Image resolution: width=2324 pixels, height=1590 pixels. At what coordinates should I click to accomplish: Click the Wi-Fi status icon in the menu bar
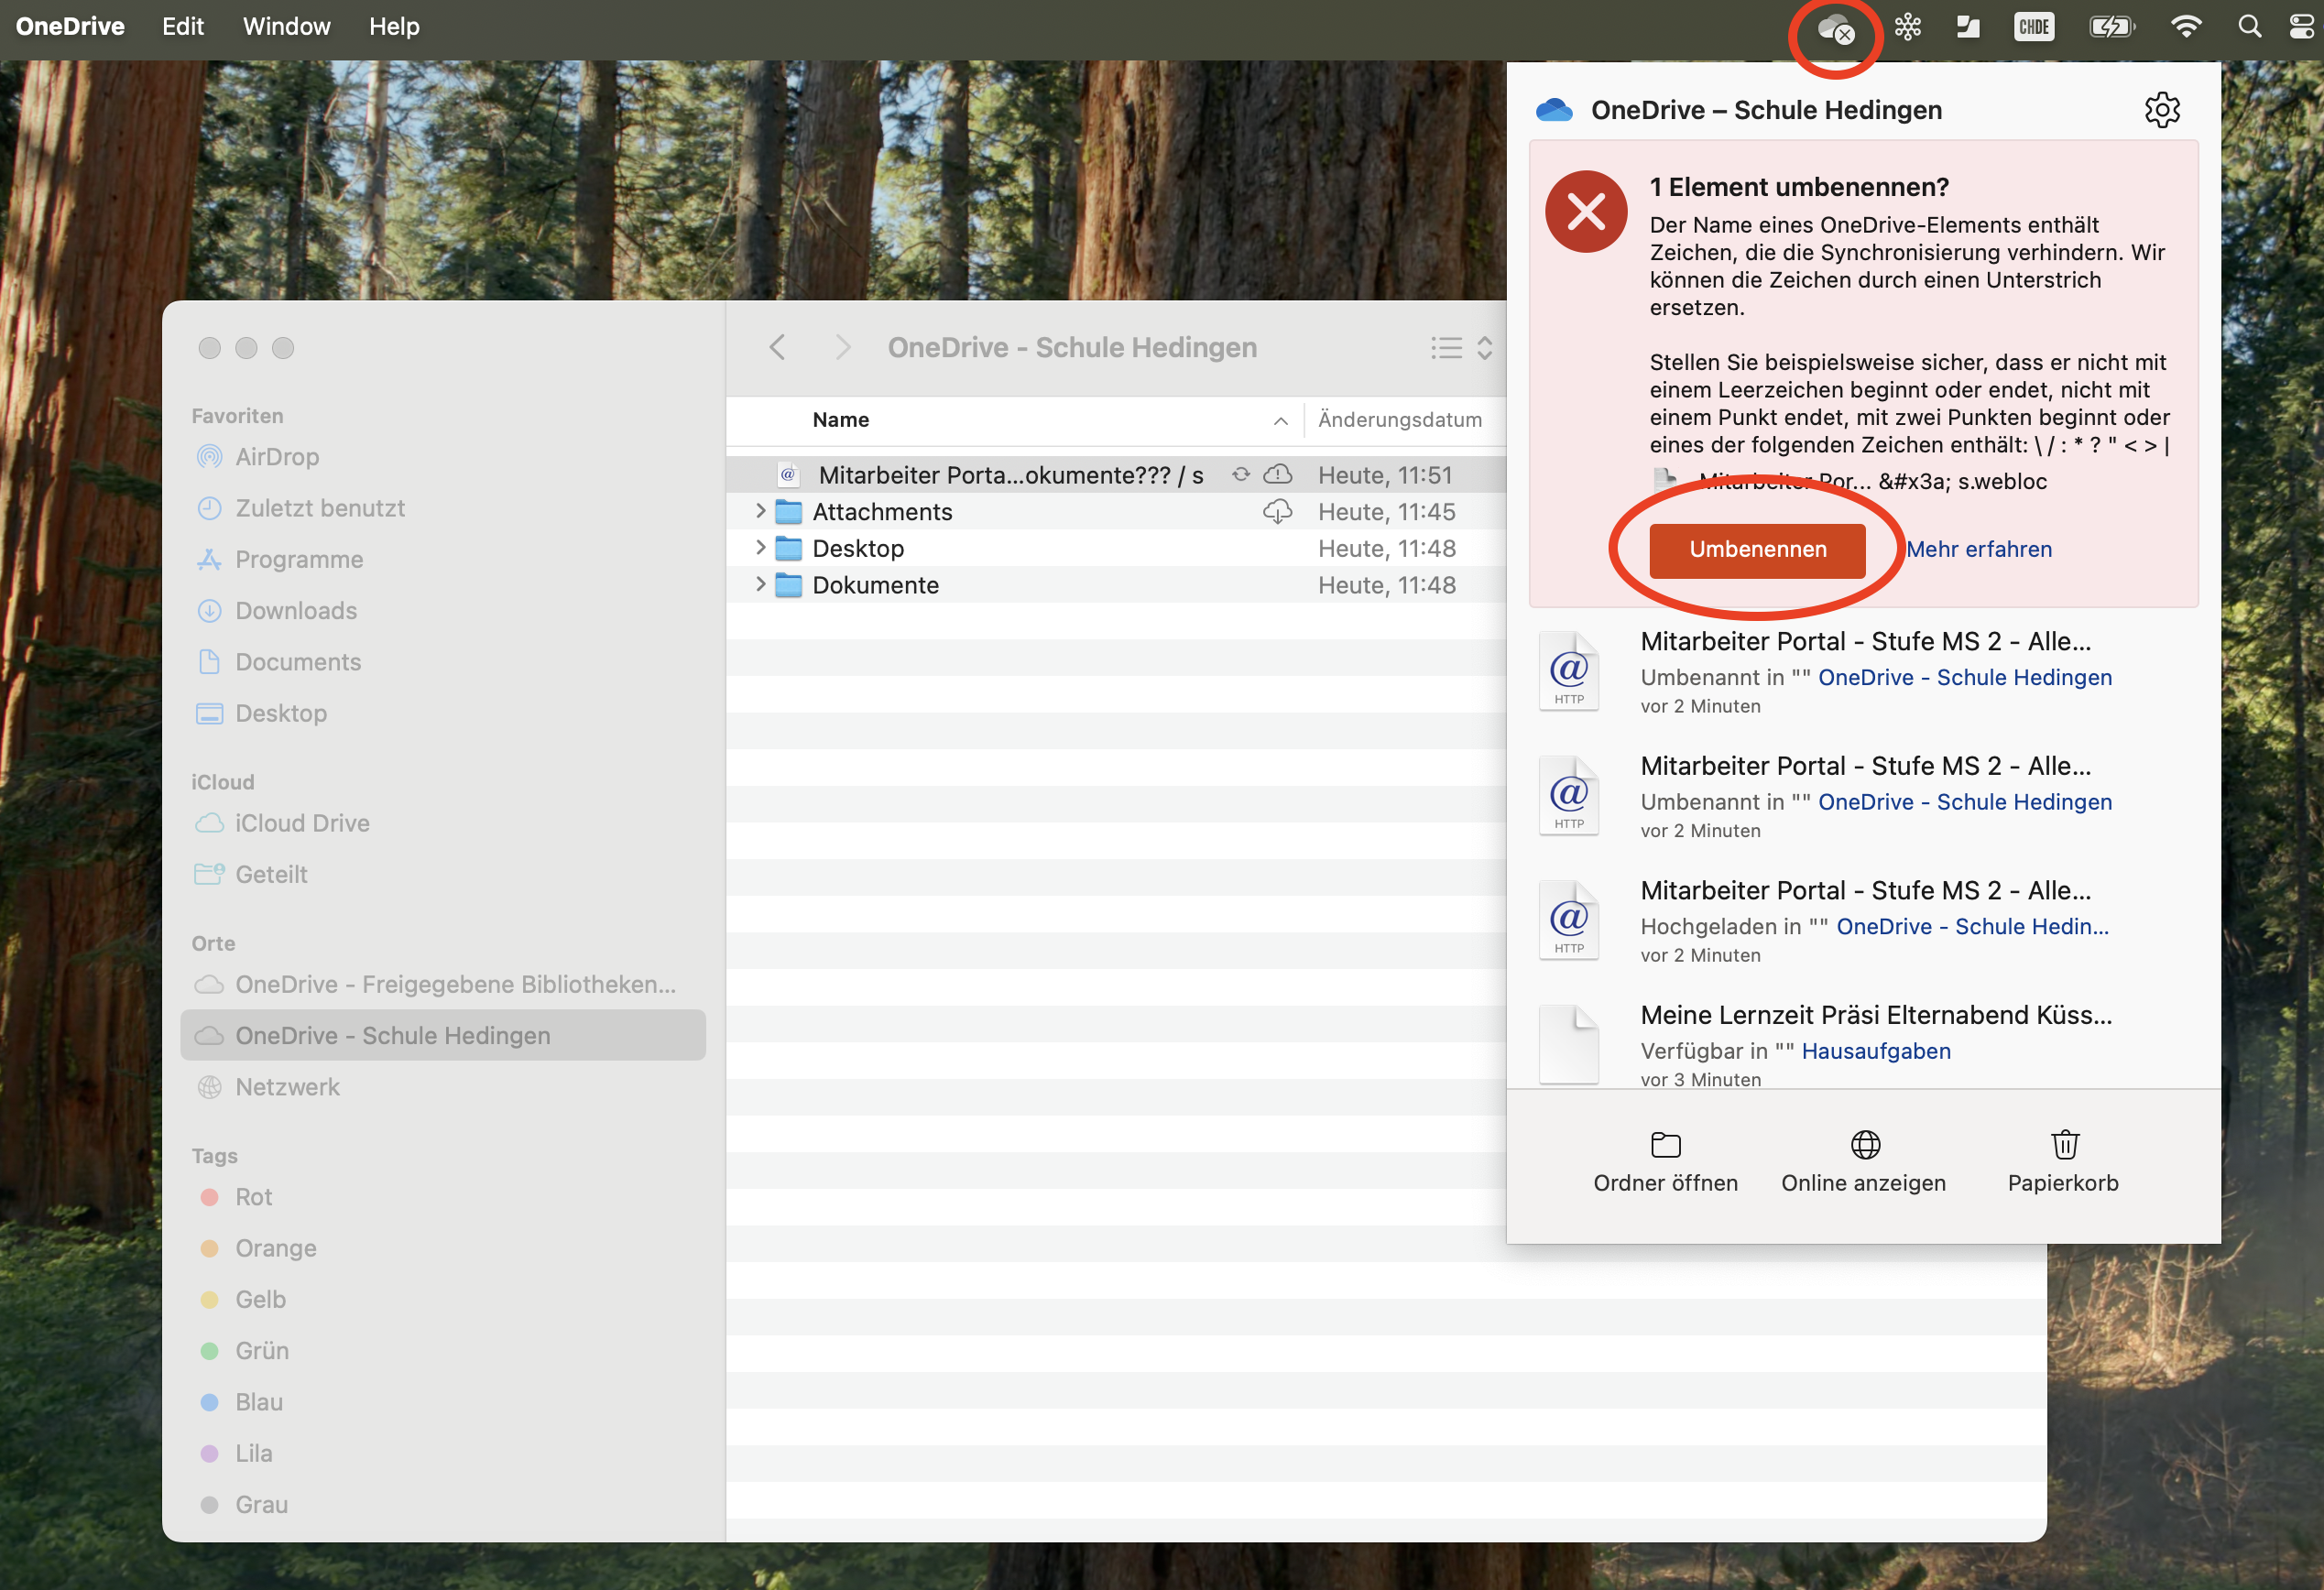(x=2186, y=27)
